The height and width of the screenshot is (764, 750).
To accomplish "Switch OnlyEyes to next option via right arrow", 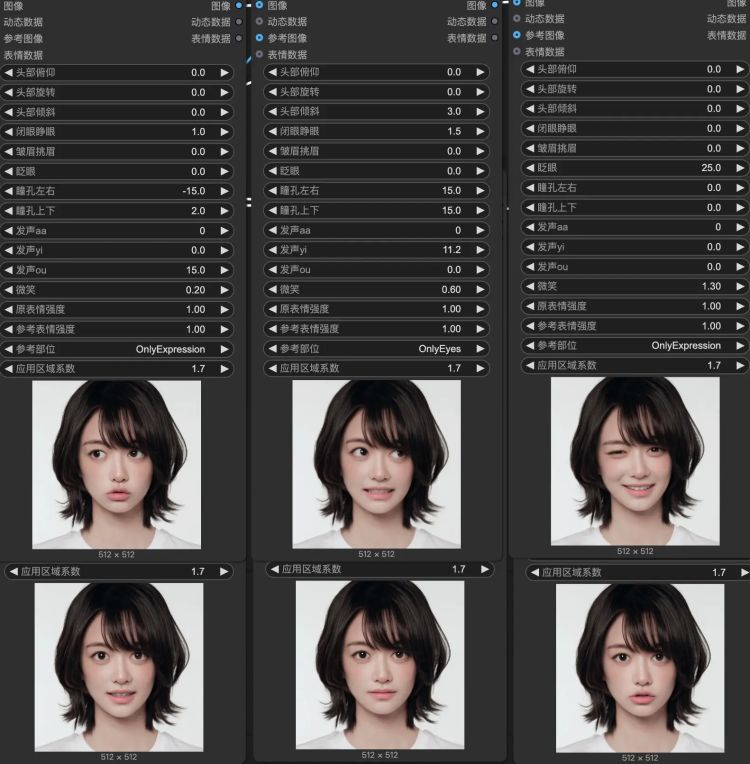I will [480, 348].
